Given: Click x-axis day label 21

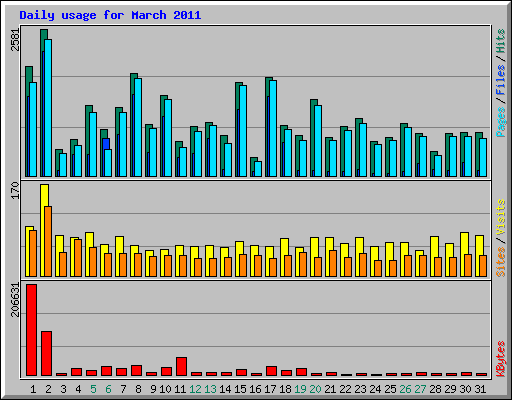Looking at the screenshot, I should [330, 389].
